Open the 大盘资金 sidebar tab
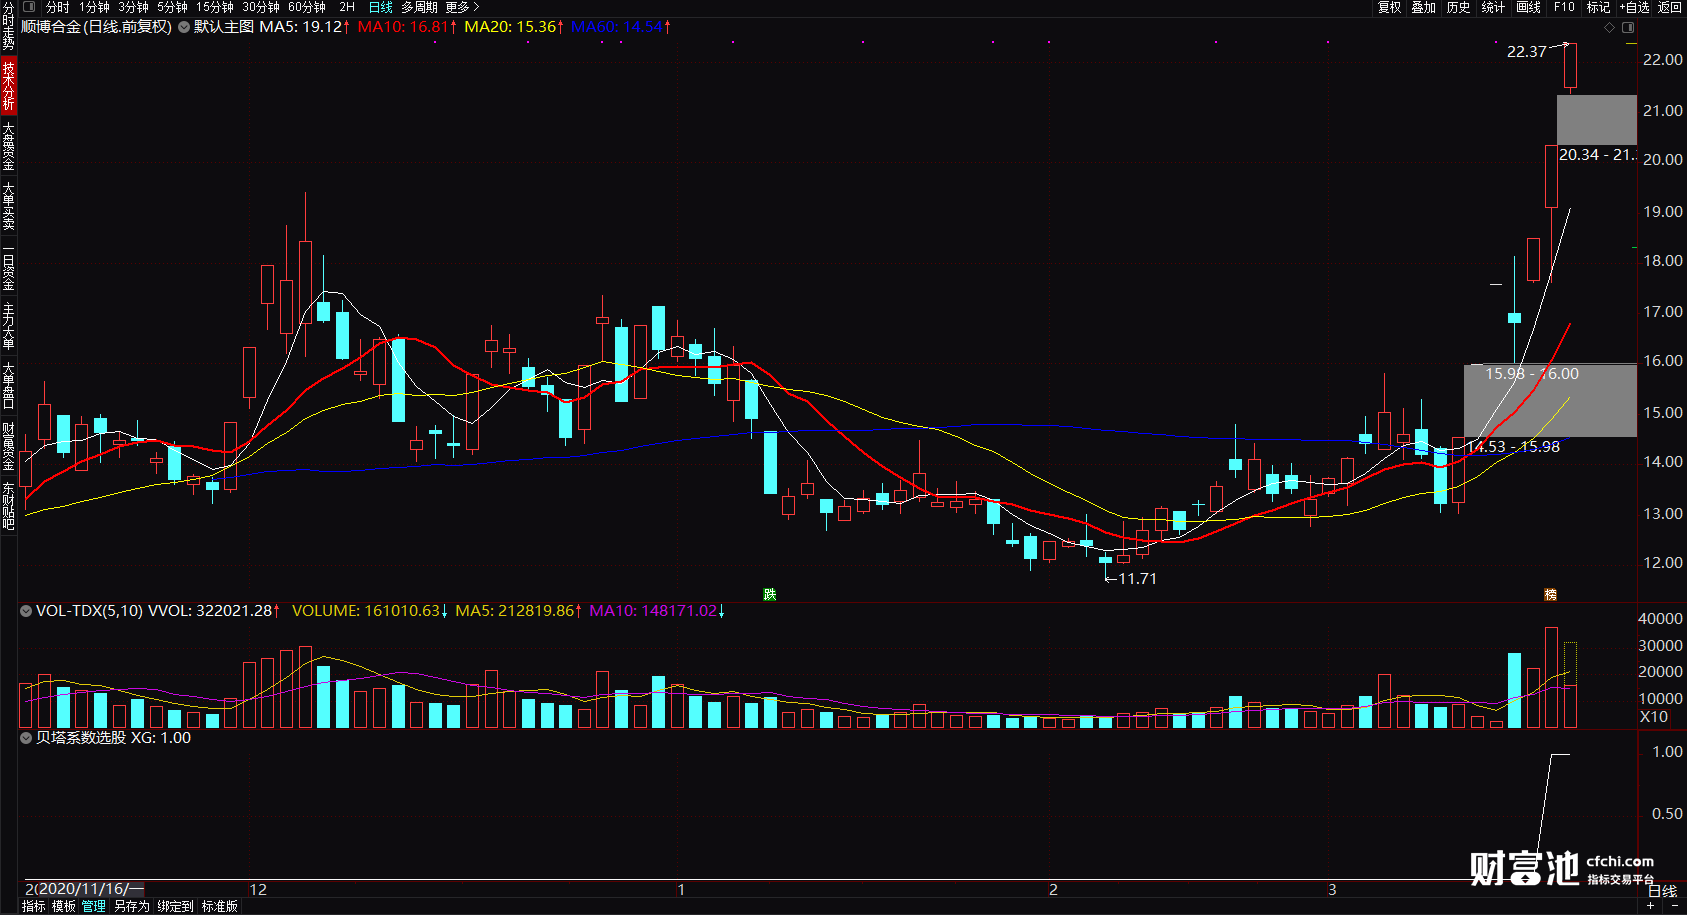The width and height of the screenshot is (1687, 915). pos(8,146)
